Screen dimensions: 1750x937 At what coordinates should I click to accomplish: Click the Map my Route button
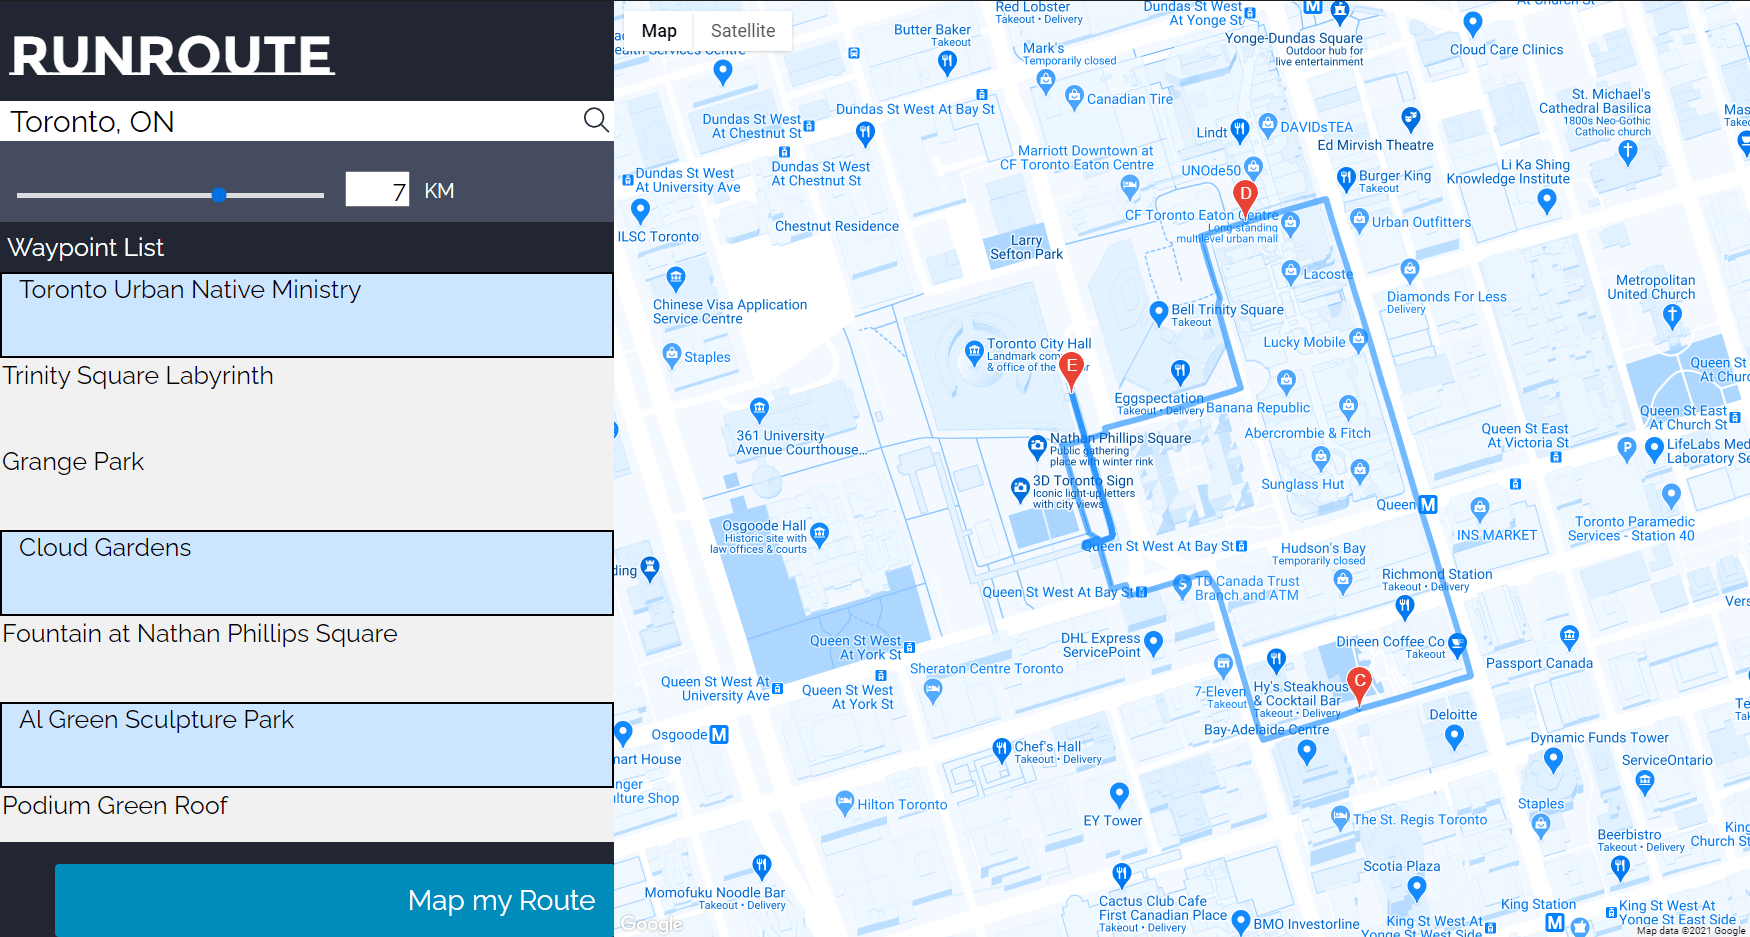(334, 900)
